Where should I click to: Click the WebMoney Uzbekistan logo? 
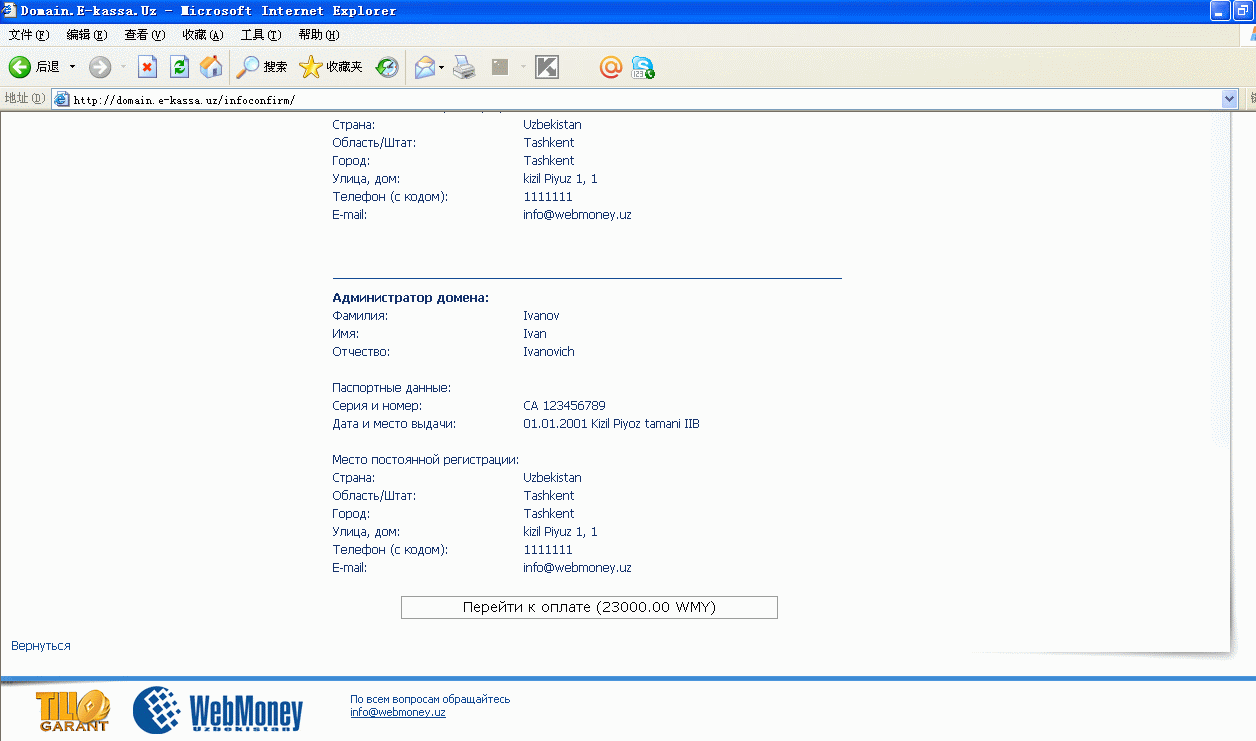point(218,711)
